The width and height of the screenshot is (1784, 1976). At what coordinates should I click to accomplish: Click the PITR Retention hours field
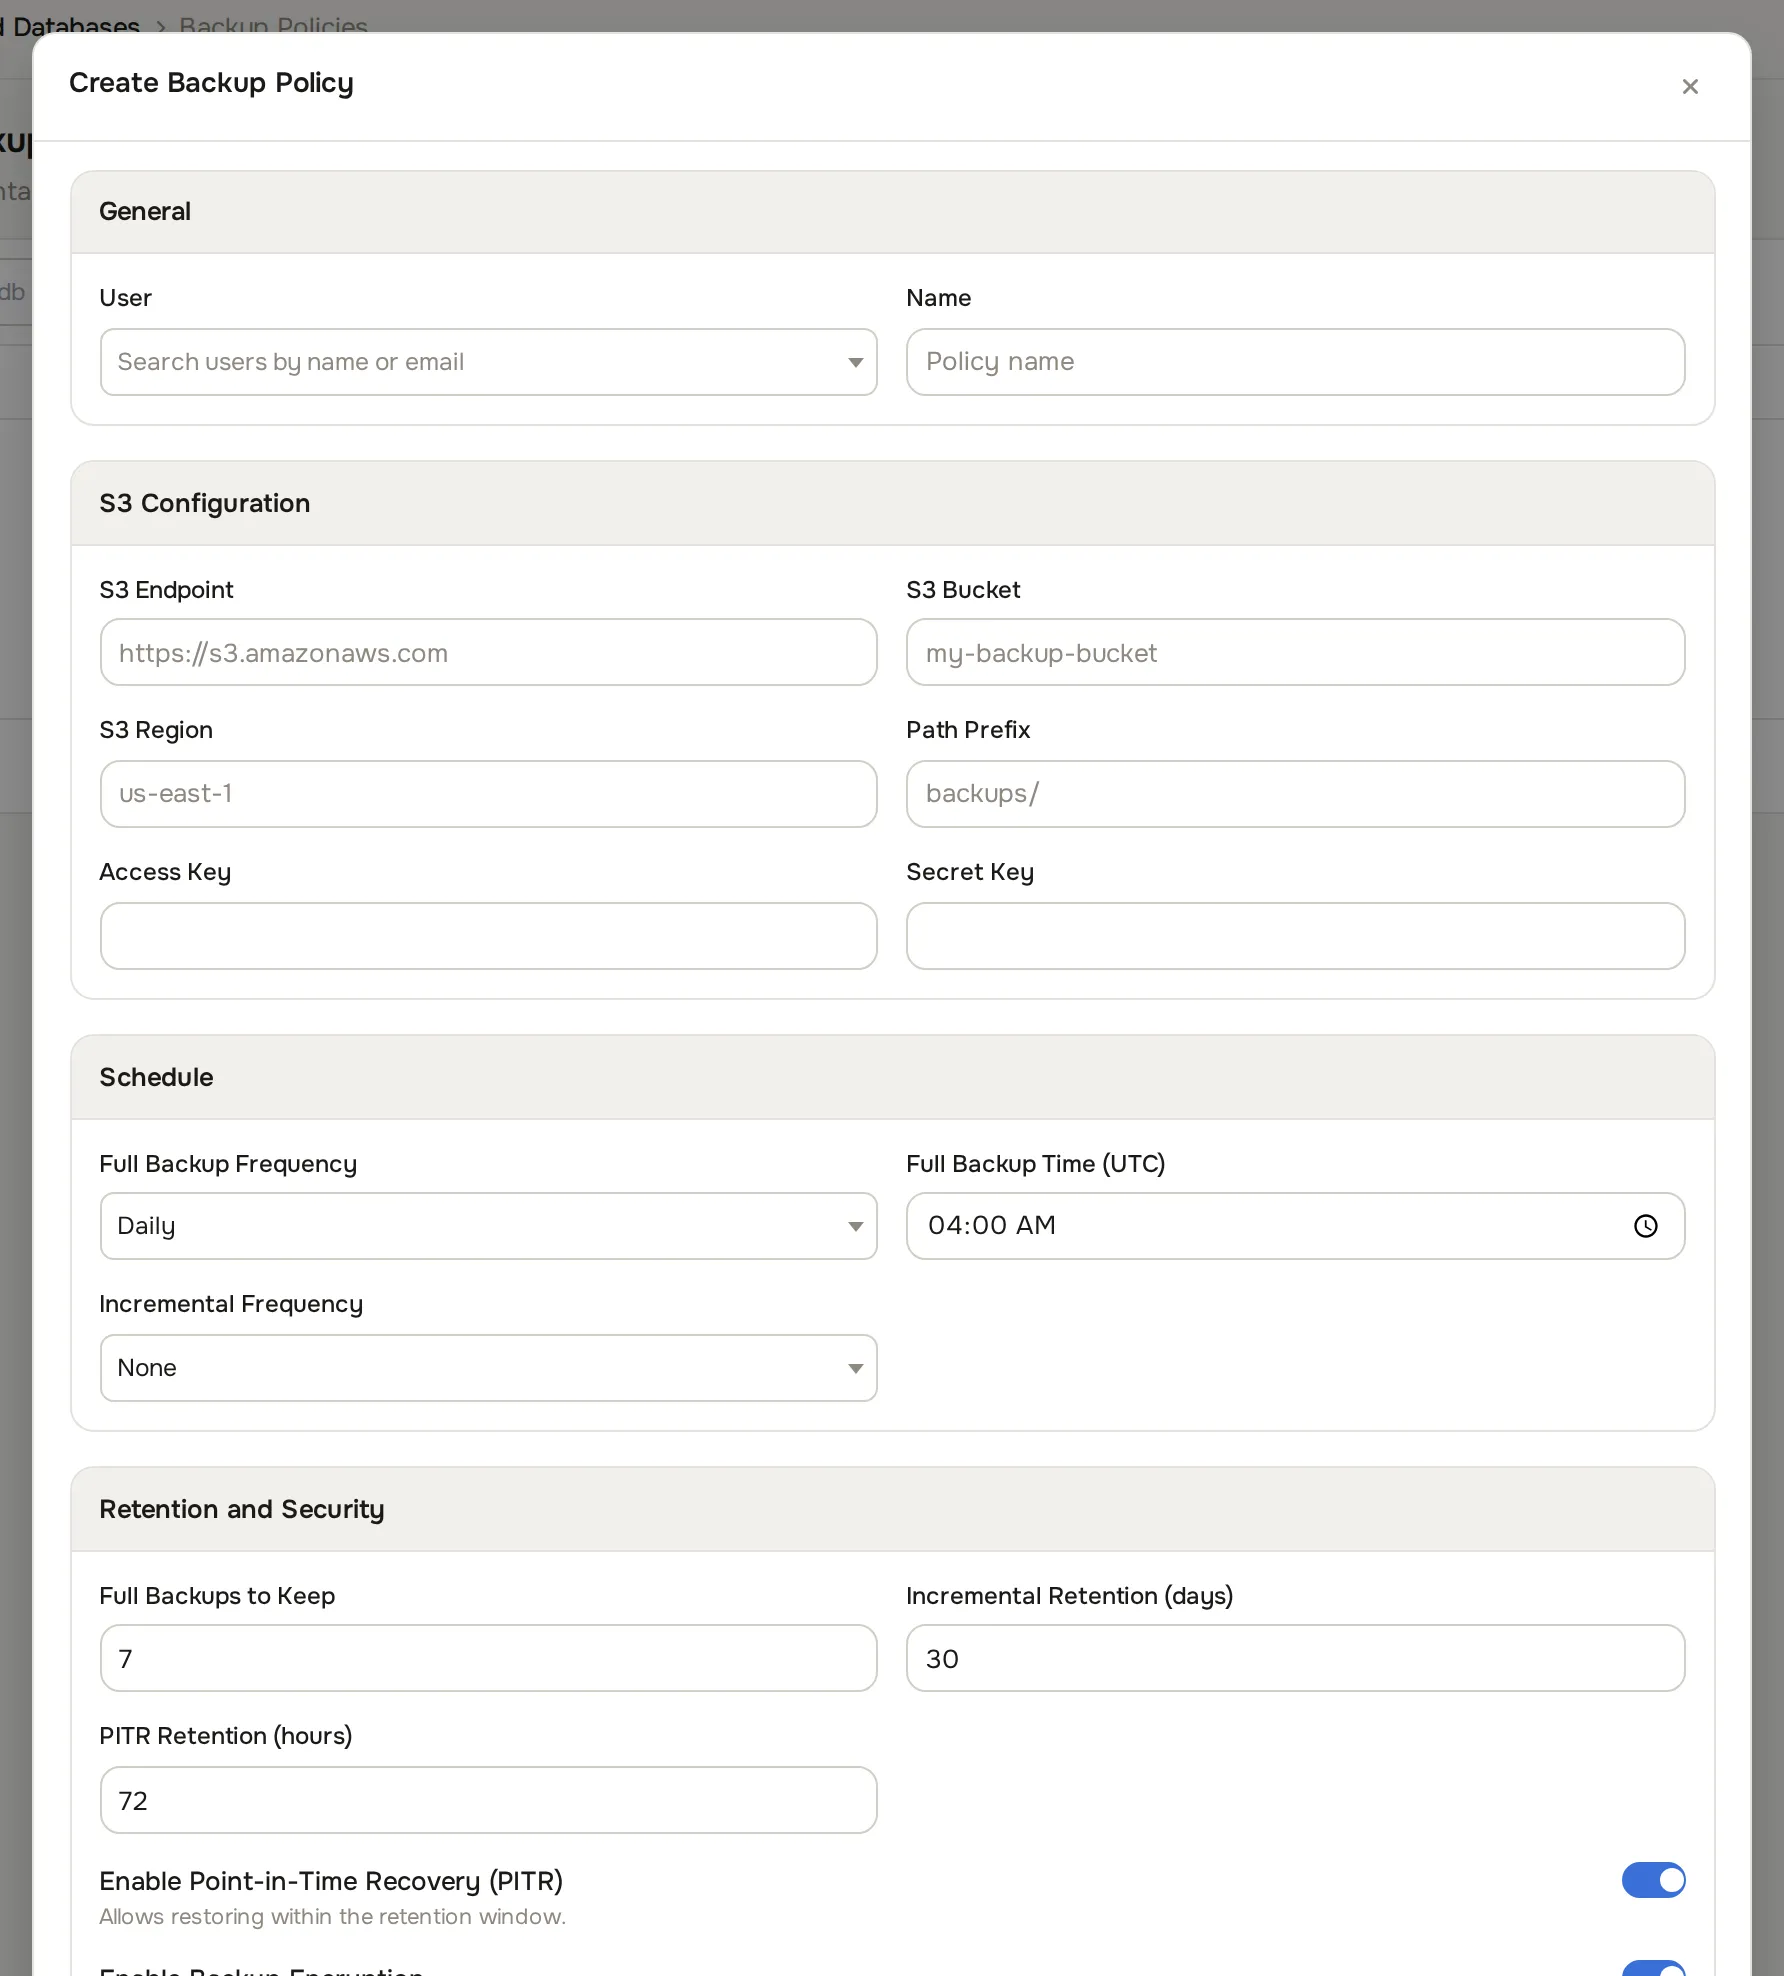tap(488, 1800)
